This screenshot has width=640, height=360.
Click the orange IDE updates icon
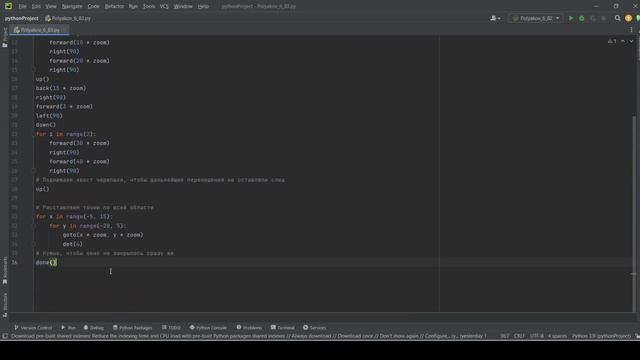pyautogui.click(x=628, y=18)
